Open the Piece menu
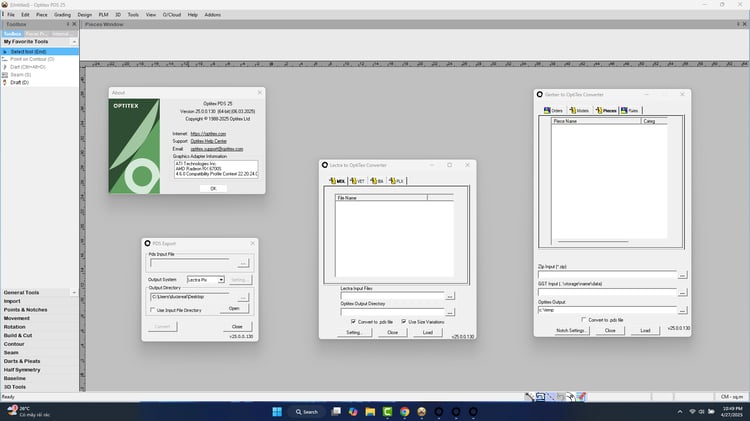Image resolution: width=750 pixels, height=421 pixels. [x=42, y=15]
